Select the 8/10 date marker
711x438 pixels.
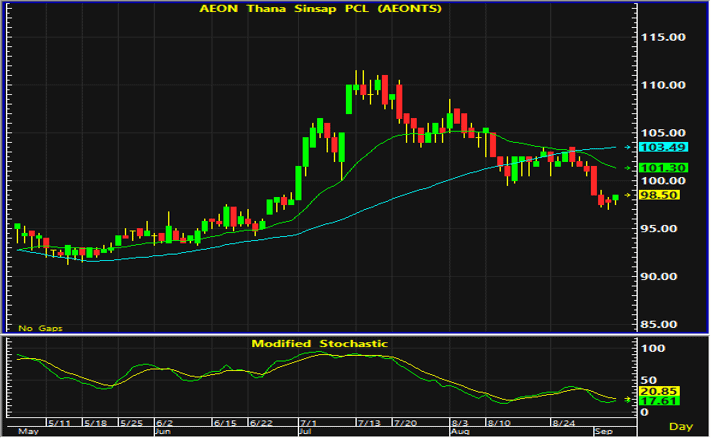pos(499,423)
